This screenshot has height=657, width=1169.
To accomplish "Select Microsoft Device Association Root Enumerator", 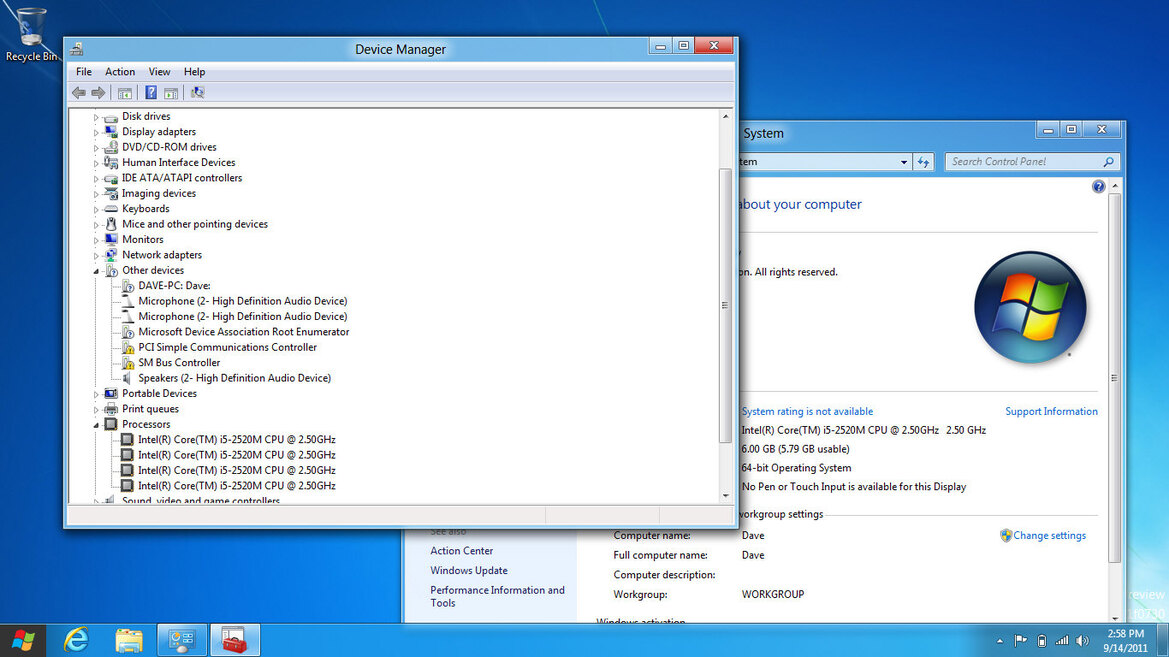I will 243,332.
